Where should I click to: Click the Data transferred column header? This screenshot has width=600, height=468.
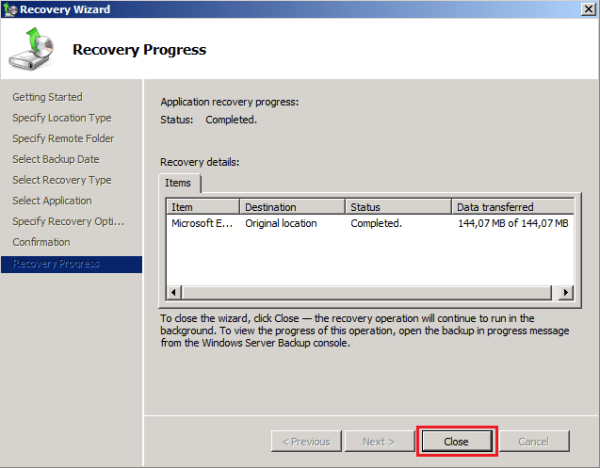513,207
